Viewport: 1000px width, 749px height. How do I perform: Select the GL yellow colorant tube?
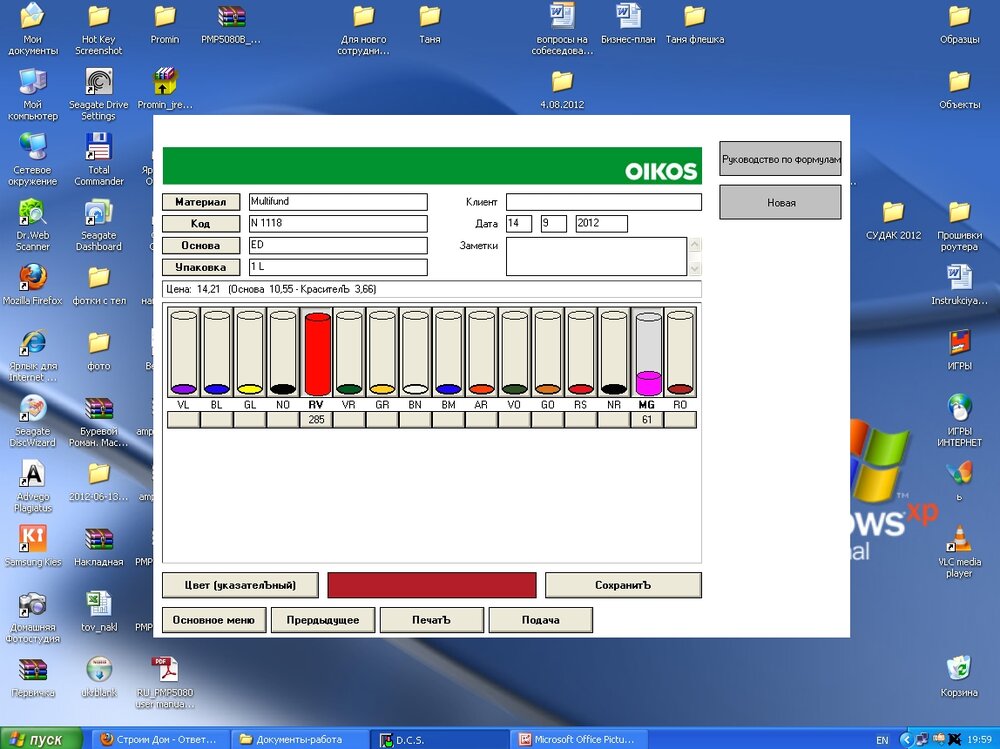point(250,354)
